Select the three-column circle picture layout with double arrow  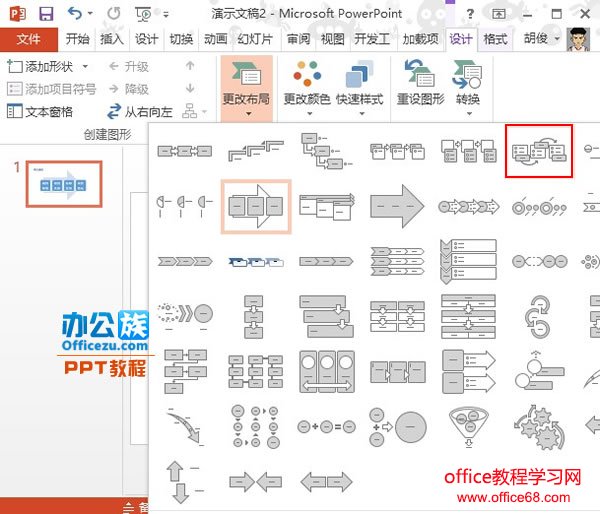pyautogui.click(x=327, y=372)
